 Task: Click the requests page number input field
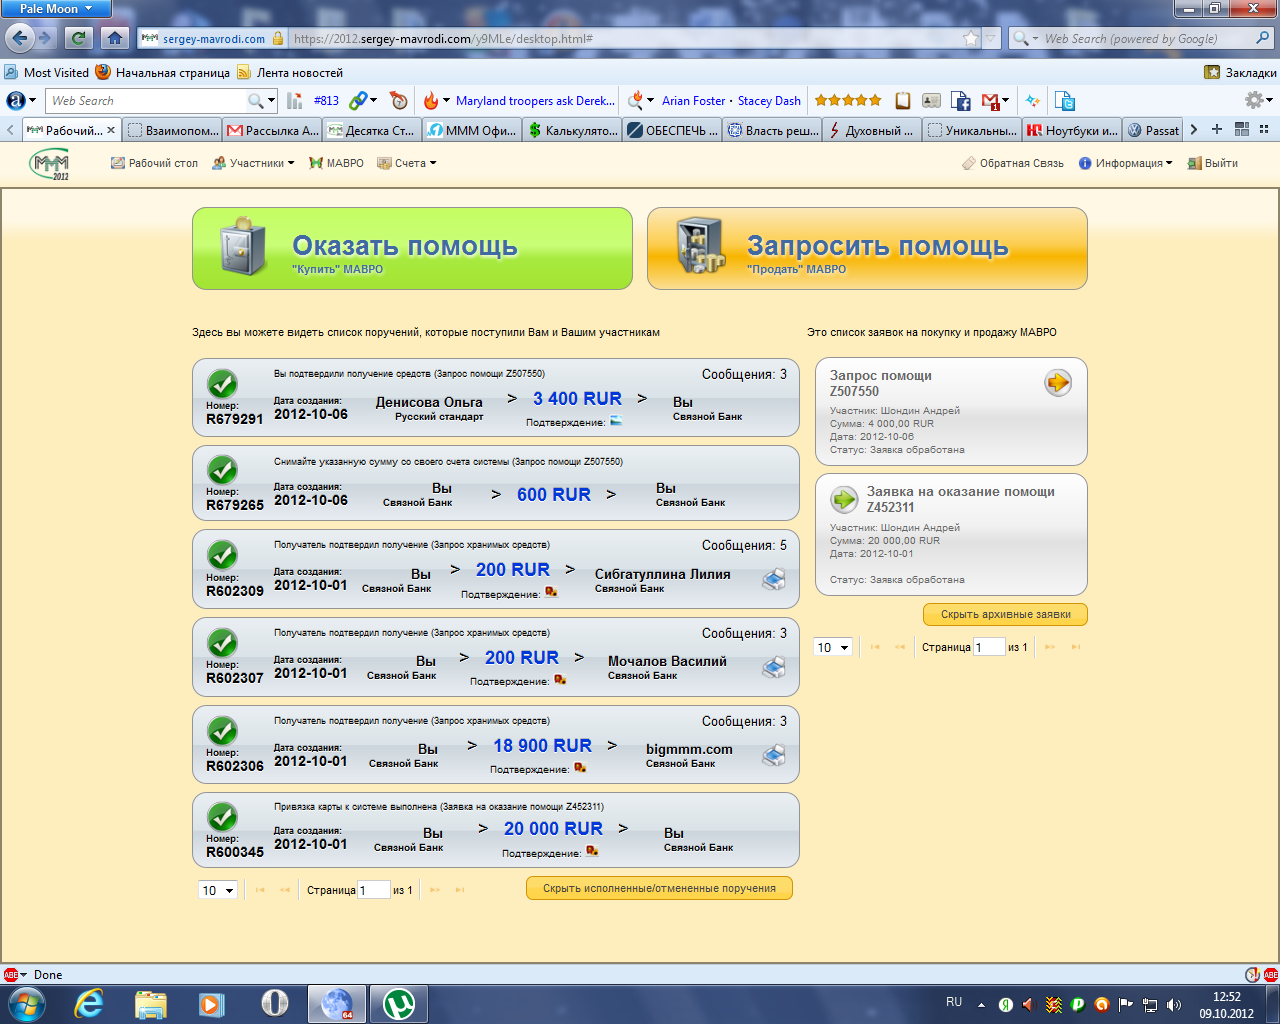(x=989, y=647)
